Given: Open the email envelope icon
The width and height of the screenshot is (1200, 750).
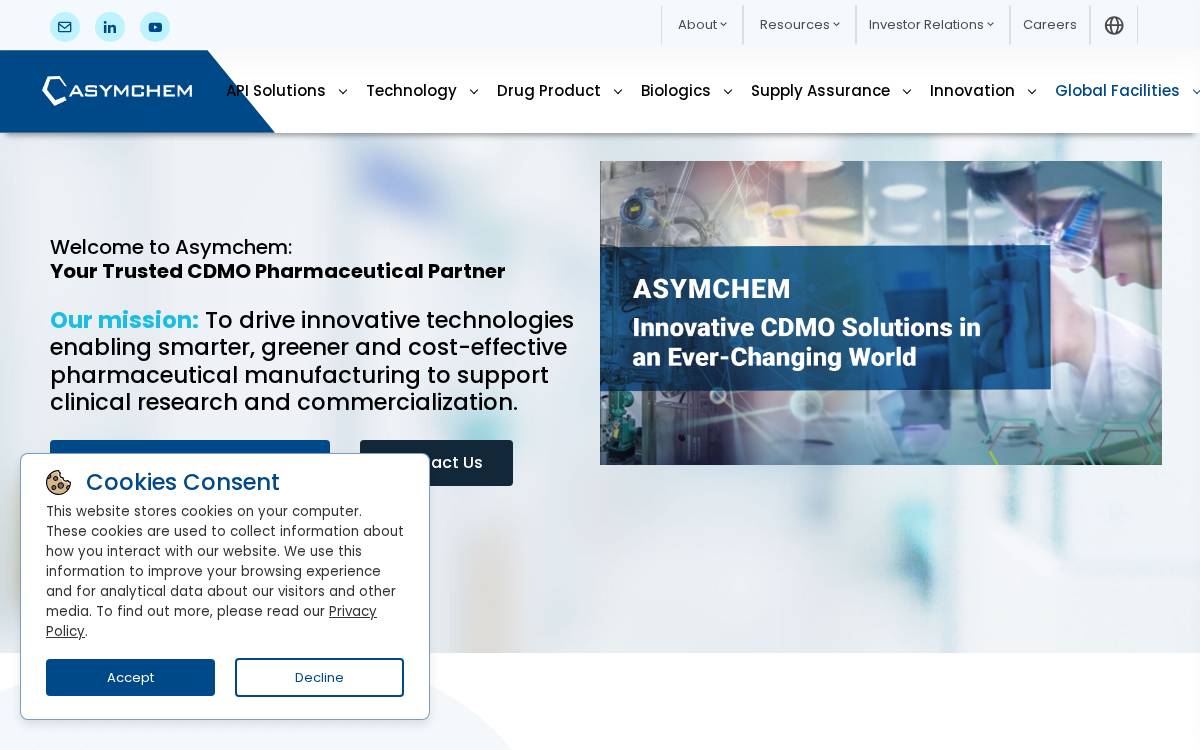Looking at the screenshot, I should [65, 27].
